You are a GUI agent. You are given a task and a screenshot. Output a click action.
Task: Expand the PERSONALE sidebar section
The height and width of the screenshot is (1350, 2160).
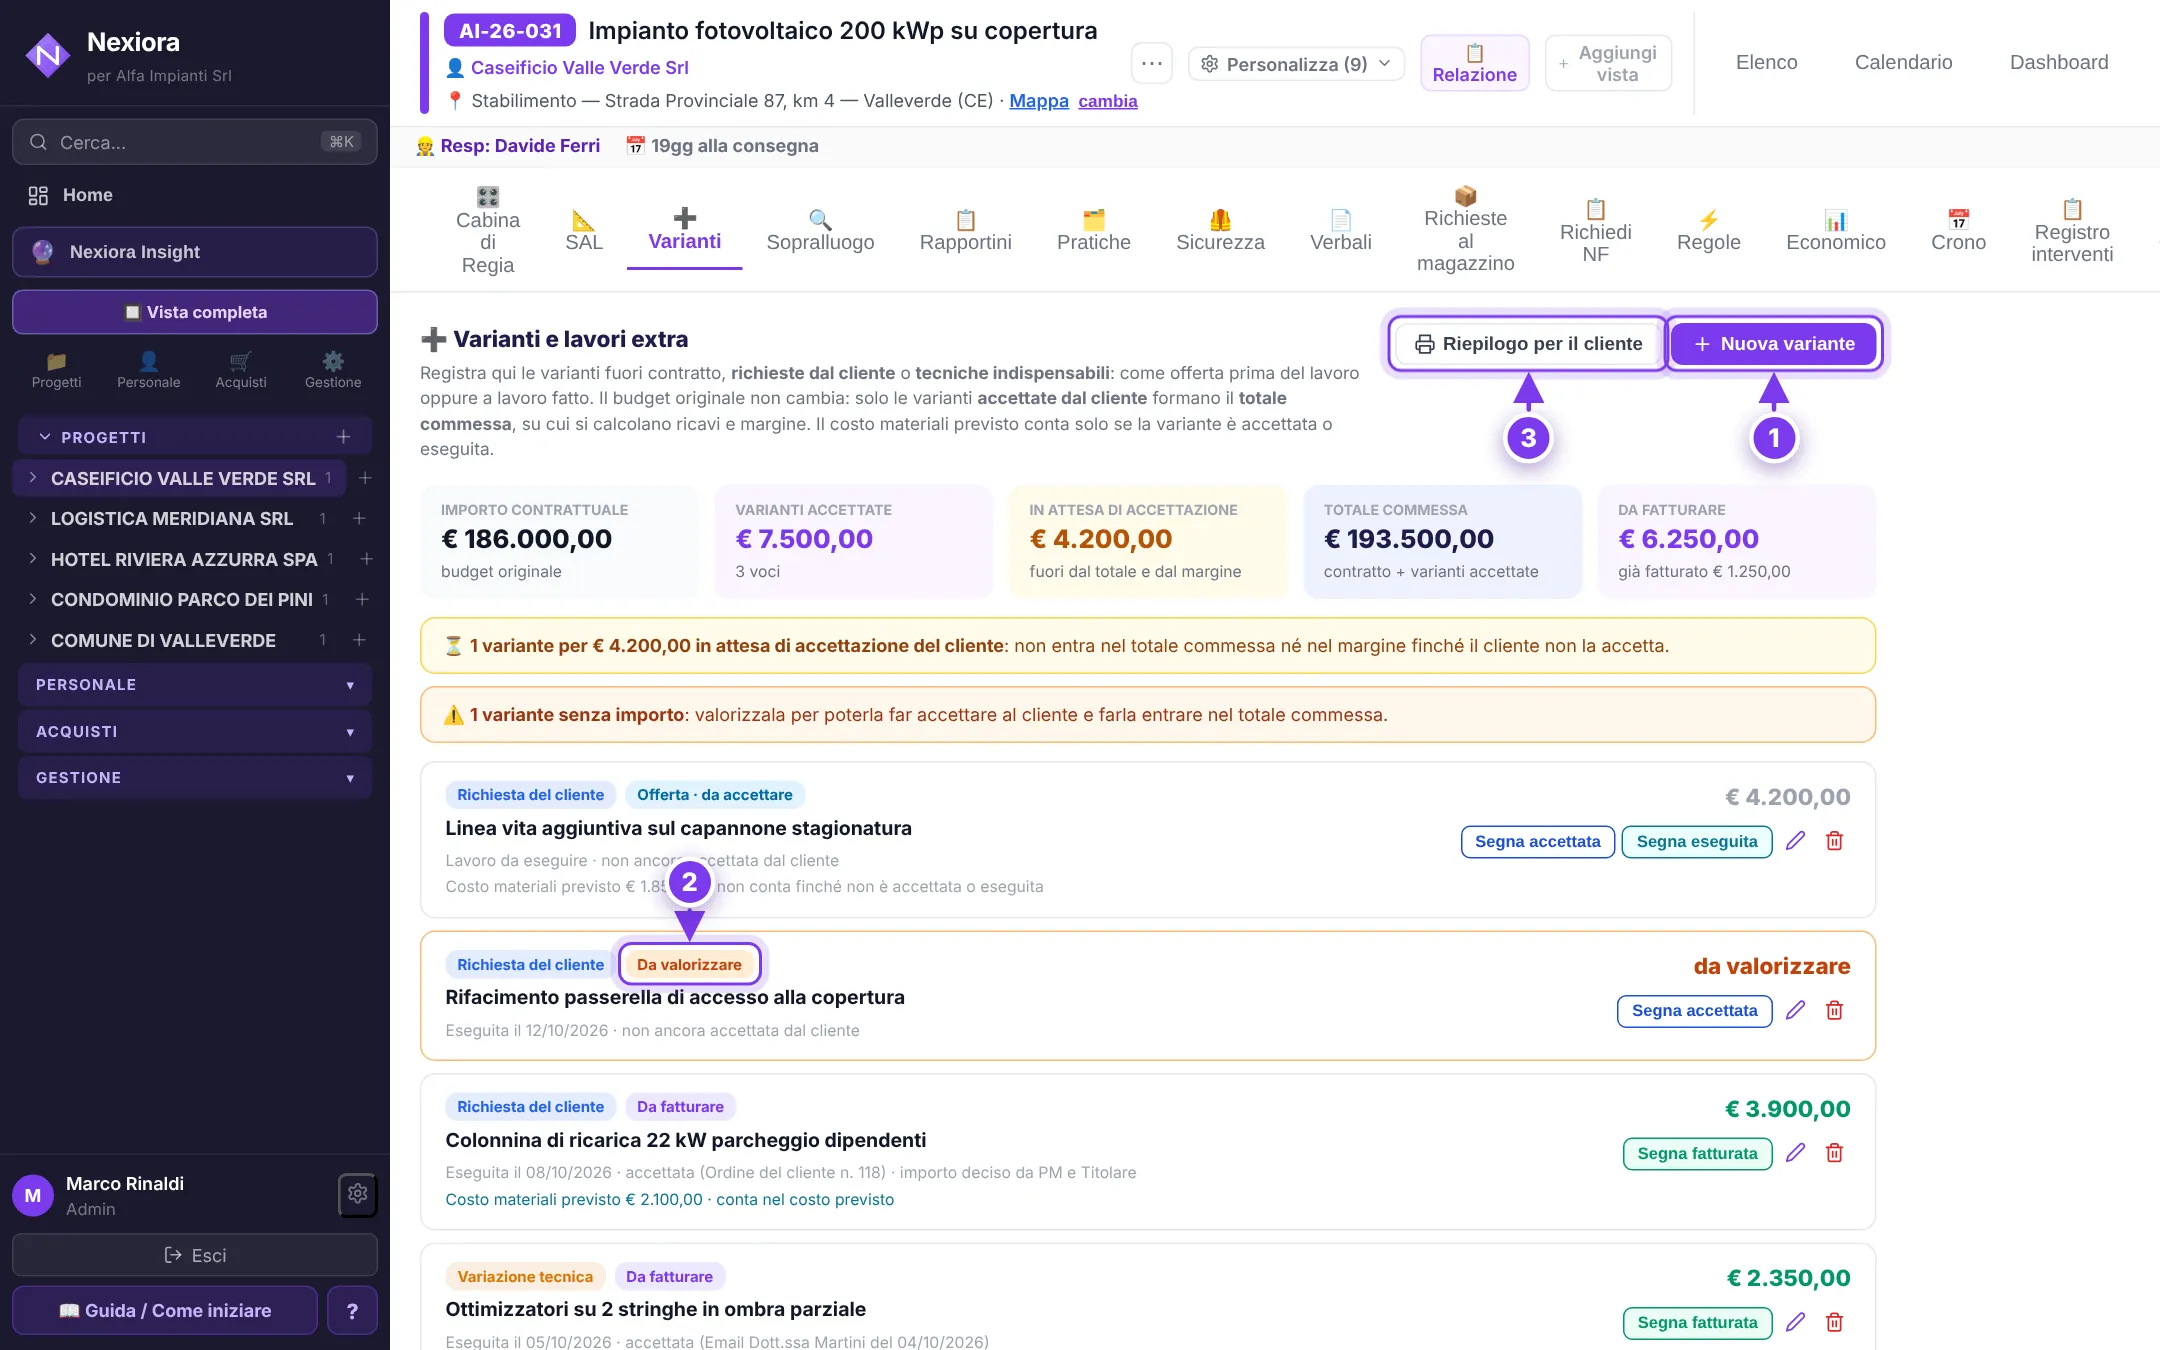click(x=195, y=685)
